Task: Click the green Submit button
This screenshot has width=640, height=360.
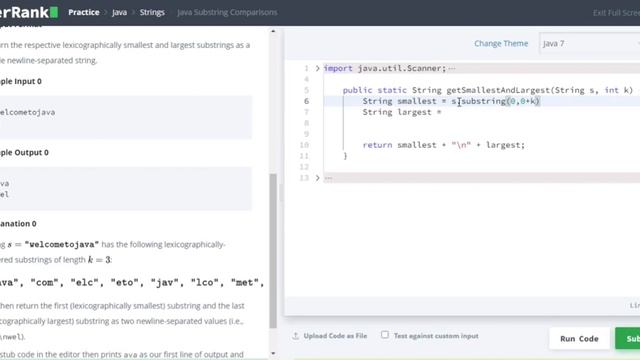Action: click(628, 338)
